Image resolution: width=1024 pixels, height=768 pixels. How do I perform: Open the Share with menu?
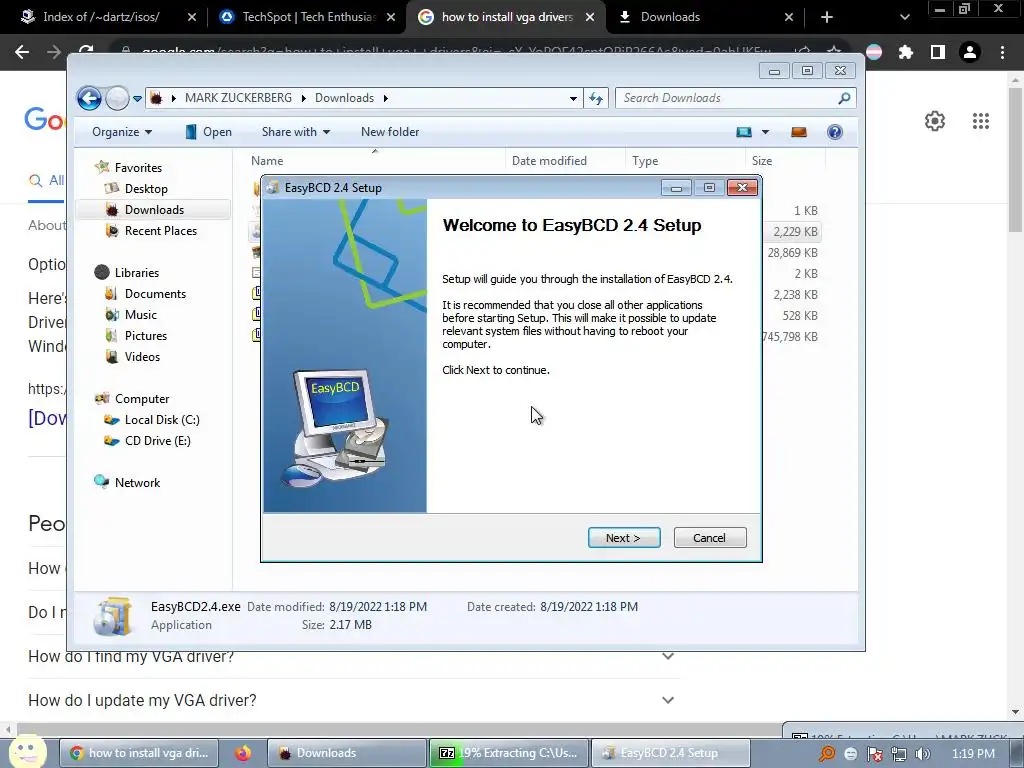tap(296, 132)
